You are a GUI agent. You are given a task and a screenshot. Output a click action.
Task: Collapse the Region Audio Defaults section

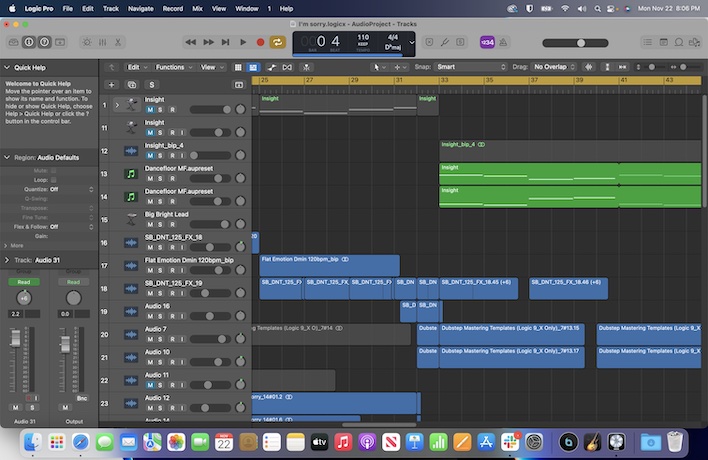(x=7, y=158)
